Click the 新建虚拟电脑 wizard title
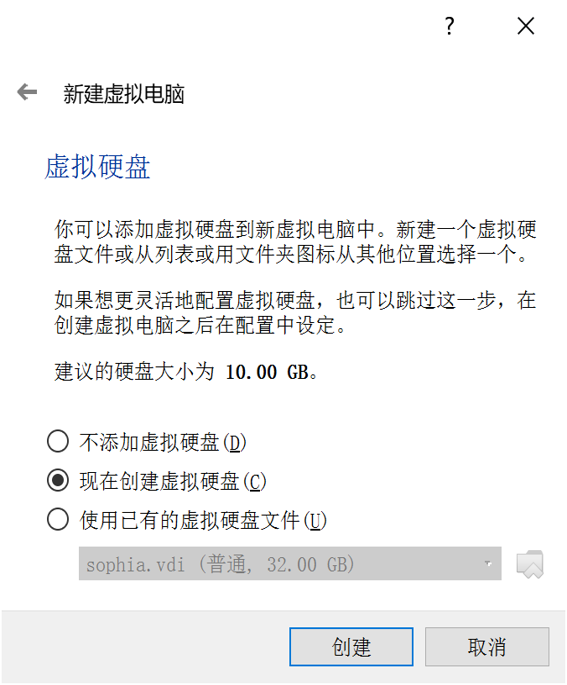567x685 pixels. click(124, 93)
